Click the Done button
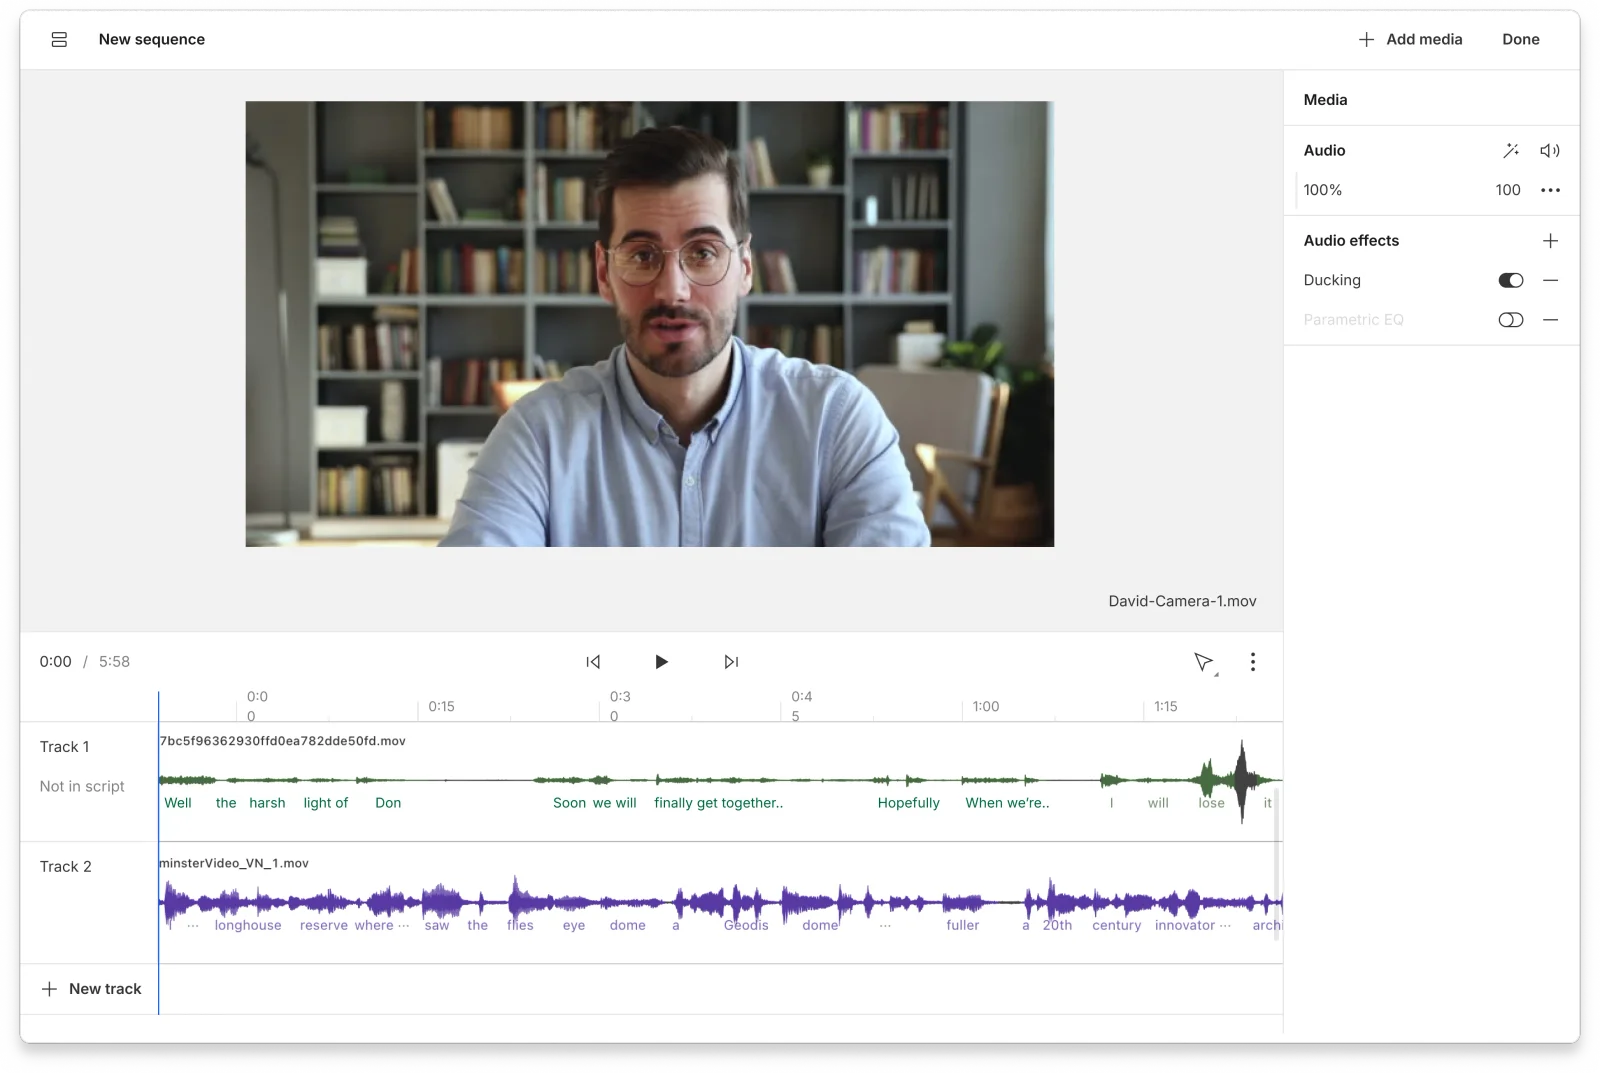 point(1520,39)
